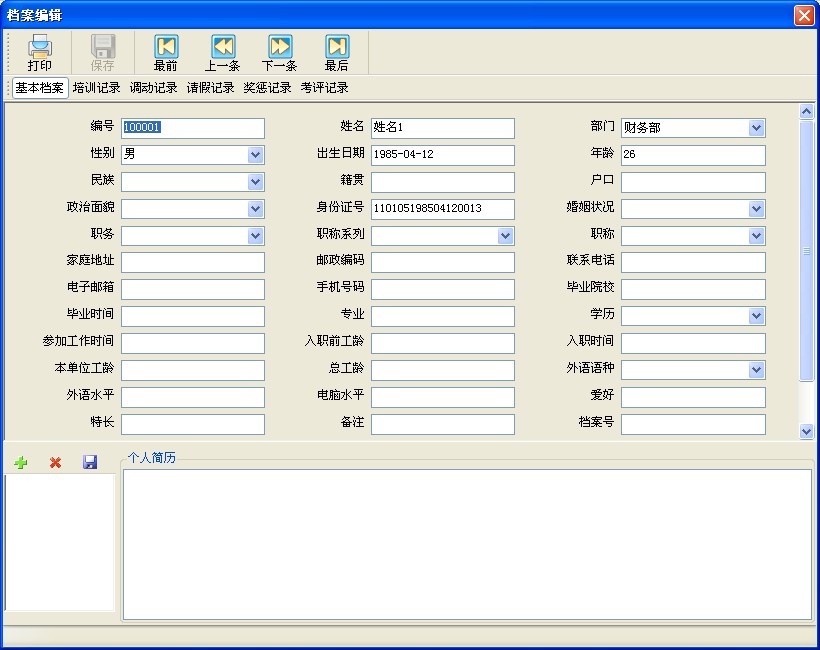Click the 出生日期 field showing 1985-04-12
The width and height of the screenshot is (820, 650).
click(443, 155)
